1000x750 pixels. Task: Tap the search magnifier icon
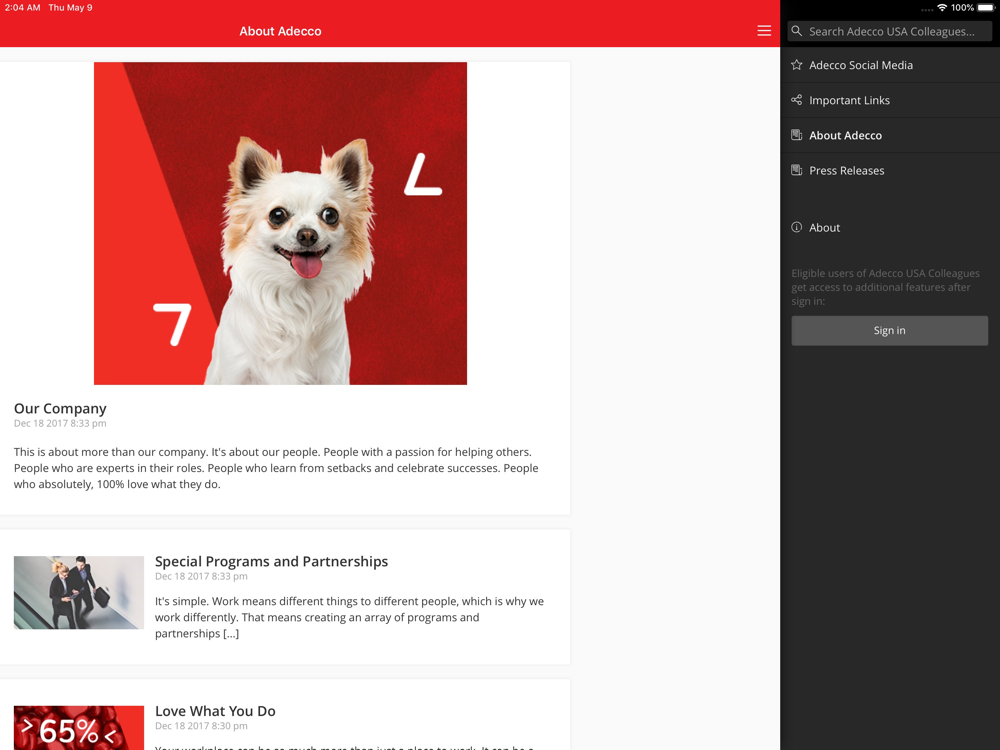click(x=797, y=31)
